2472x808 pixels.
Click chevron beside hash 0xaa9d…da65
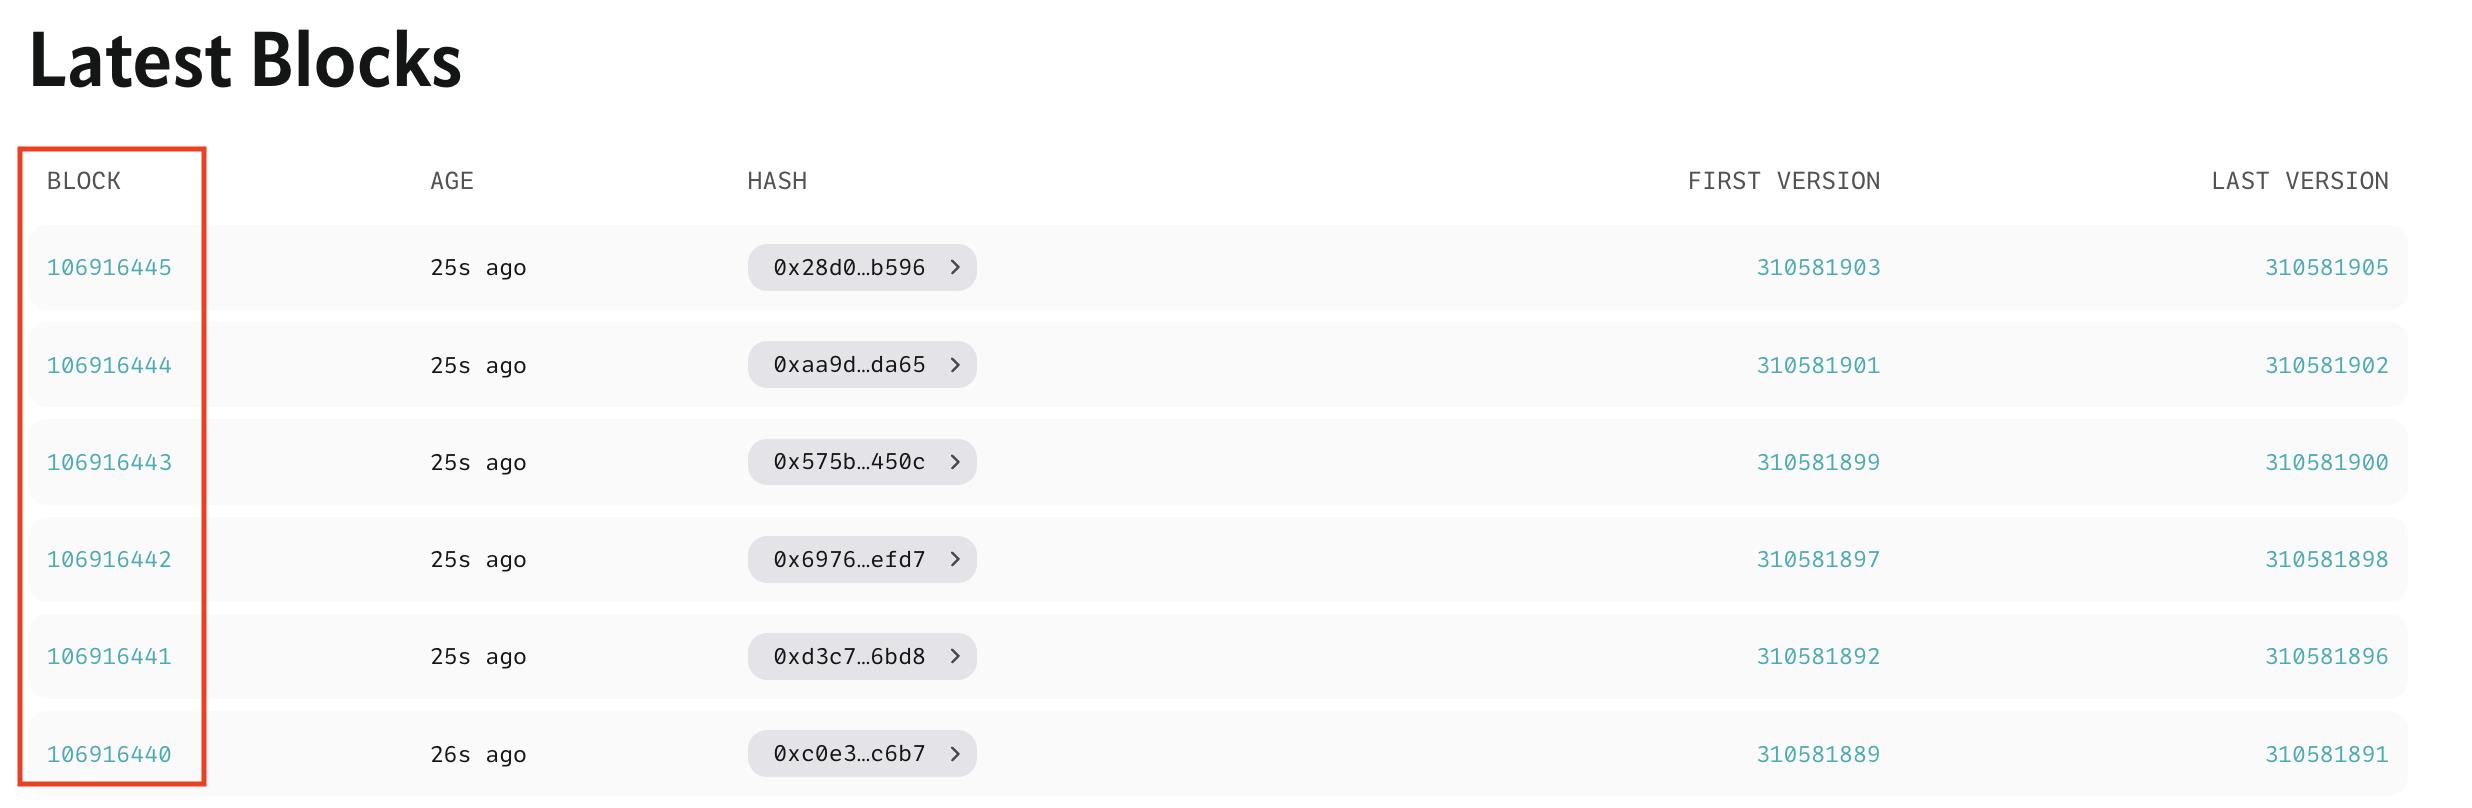(955, 365)
